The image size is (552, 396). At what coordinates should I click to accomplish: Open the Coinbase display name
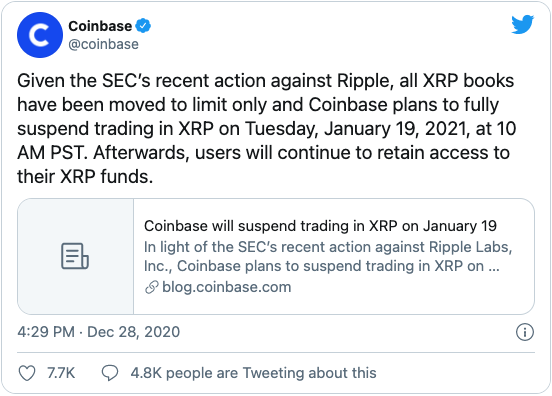coord(100,26)
